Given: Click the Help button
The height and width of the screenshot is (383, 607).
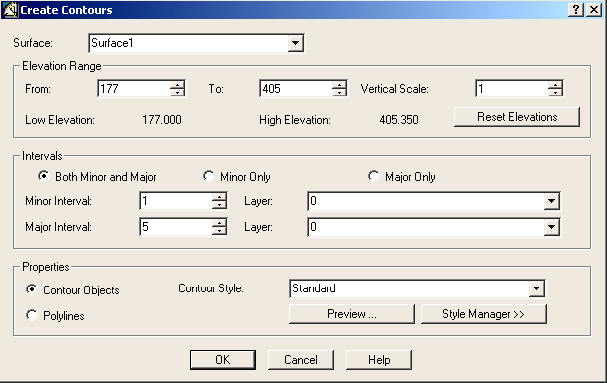Looking at the screenshot, I should [x=379, y=360].
